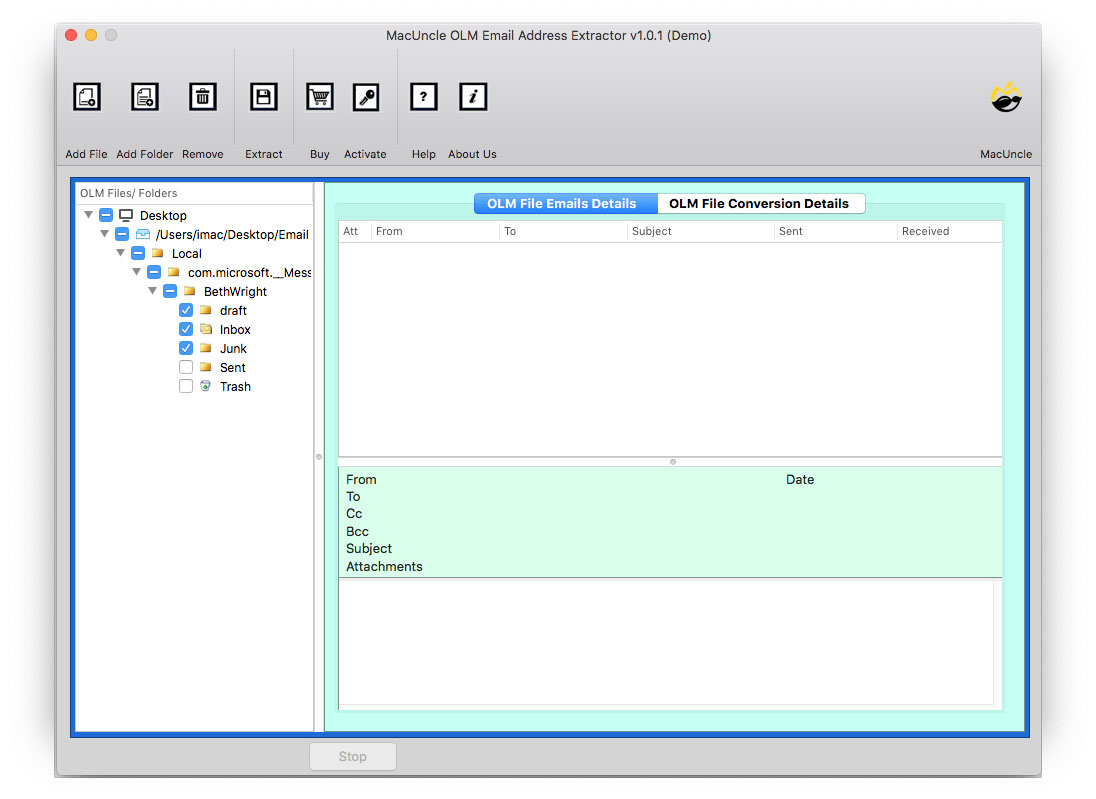Click the Stop button
The image size is (1096, 799).
coord(352,756)
